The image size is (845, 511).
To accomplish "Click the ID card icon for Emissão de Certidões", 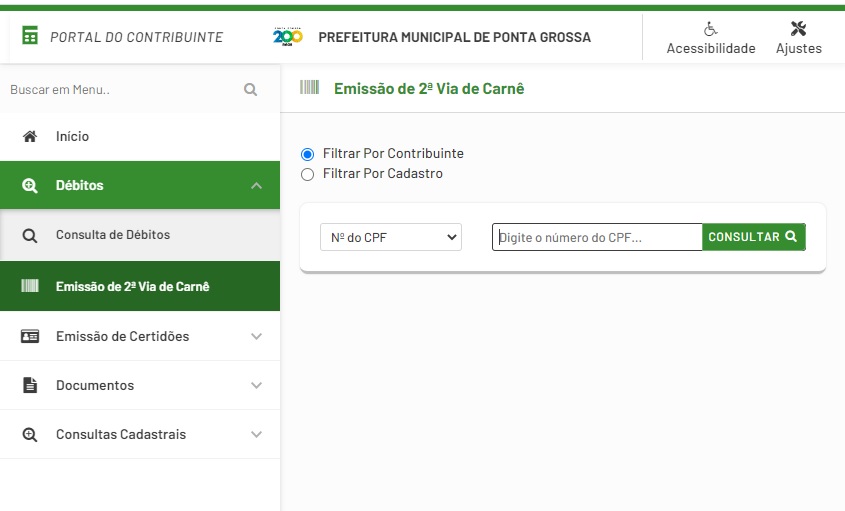I will tap(30, 336).
